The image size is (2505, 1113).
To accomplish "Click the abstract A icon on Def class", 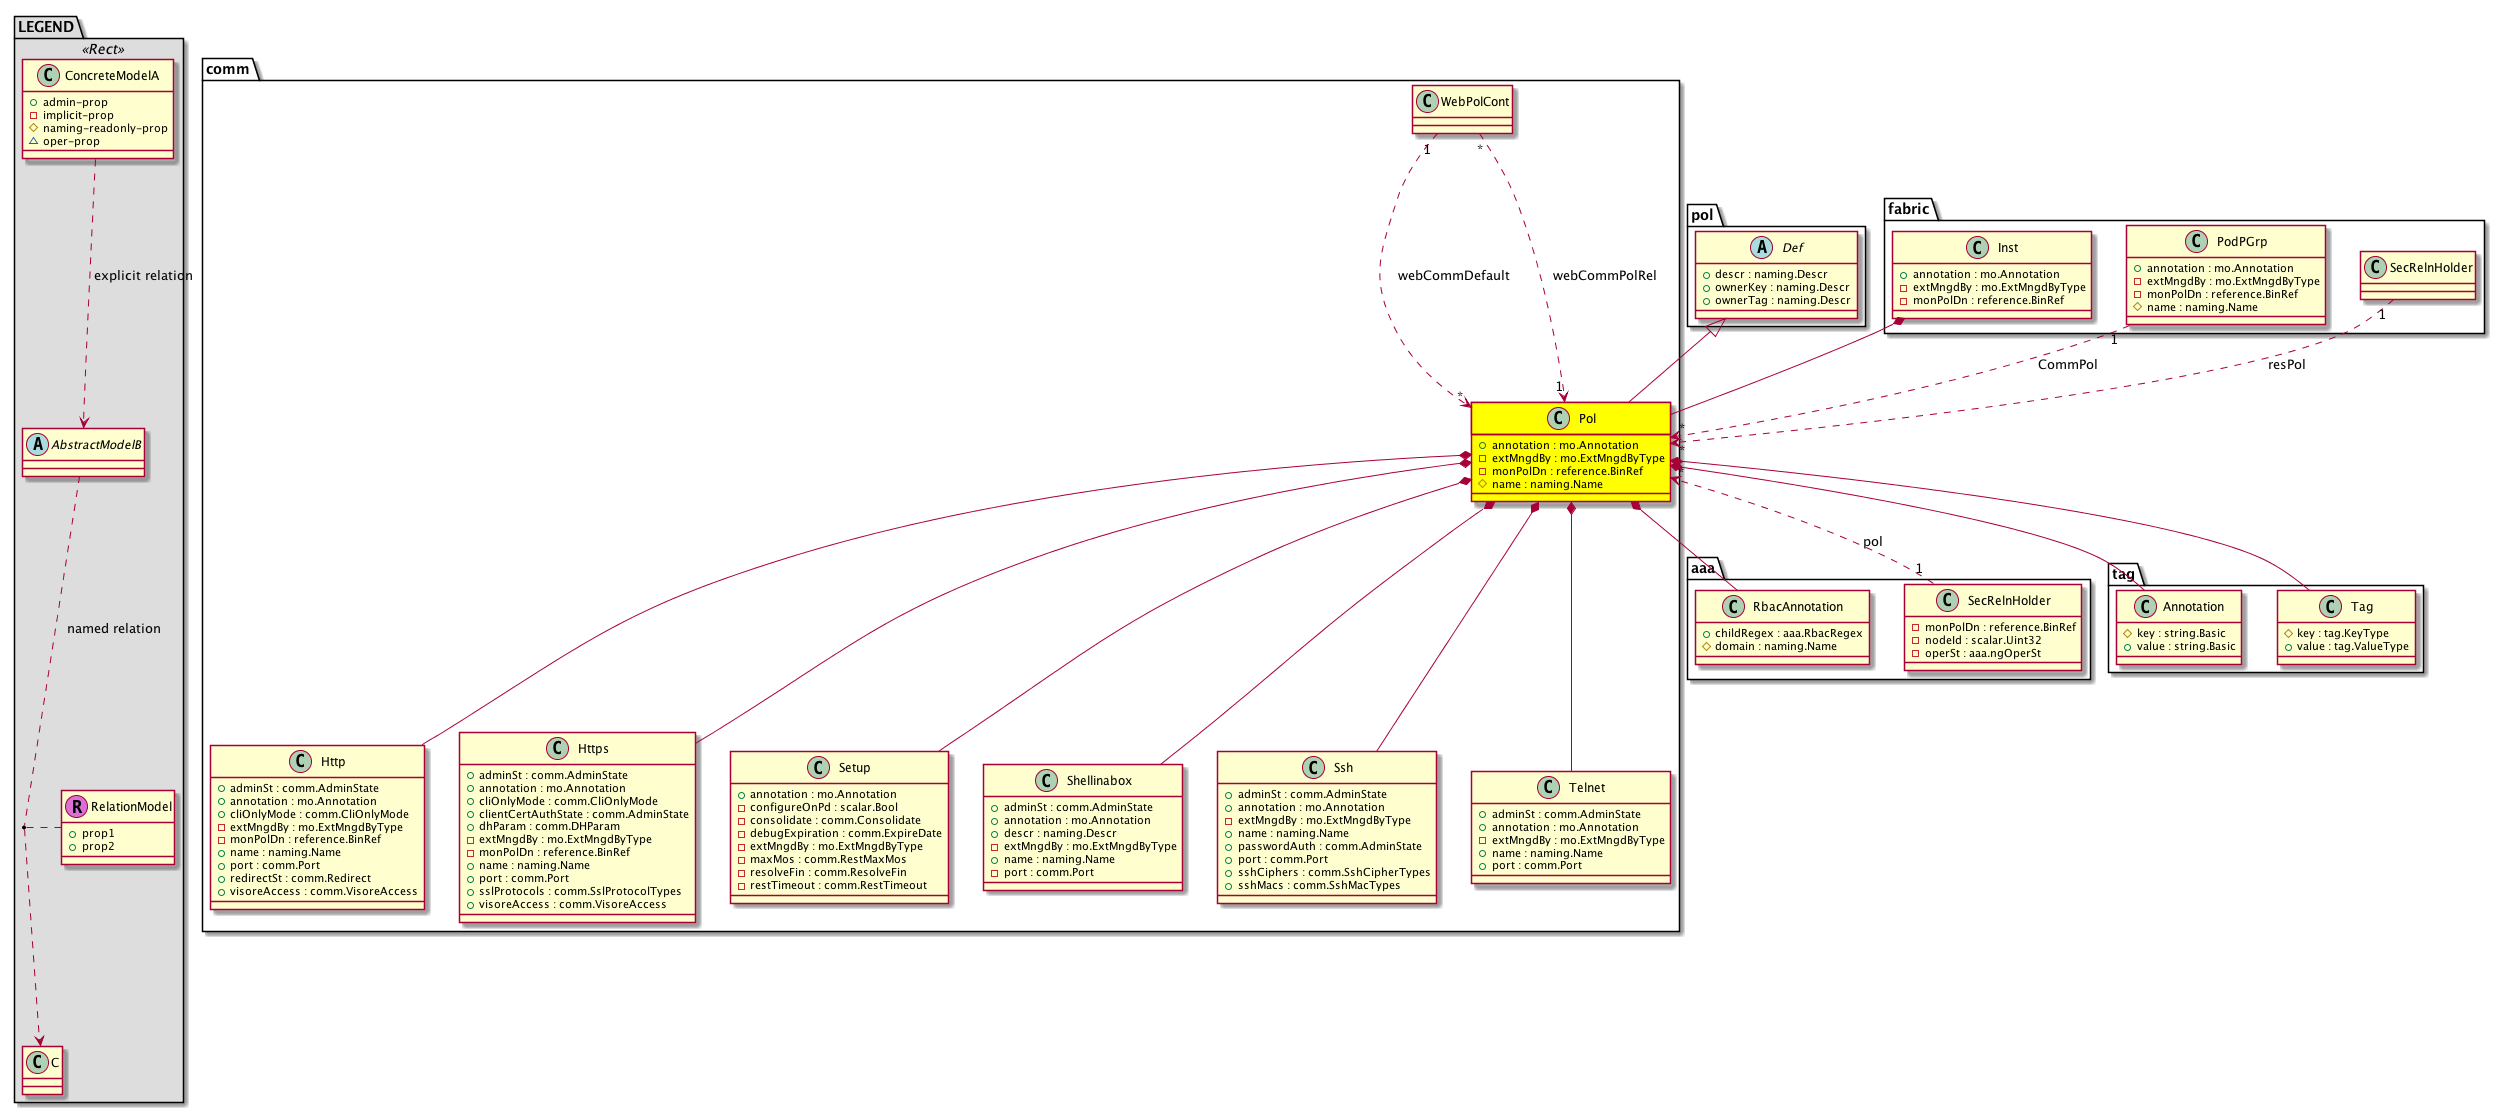I will 1761,247.
